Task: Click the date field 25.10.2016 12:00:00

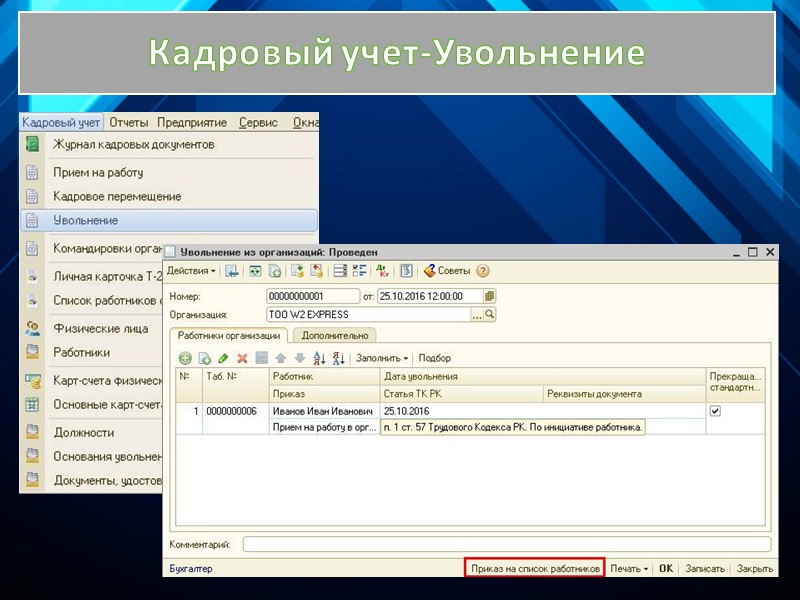Action: [430, 296]
